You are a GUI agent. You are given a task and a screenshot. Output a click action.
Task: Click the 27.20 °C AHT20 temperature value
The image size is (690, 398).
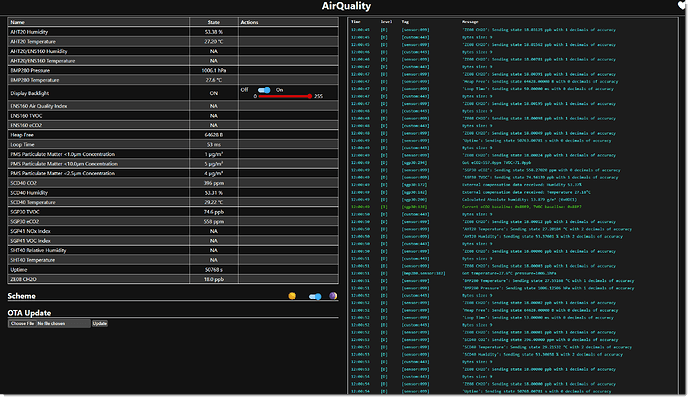pos(214,42)
